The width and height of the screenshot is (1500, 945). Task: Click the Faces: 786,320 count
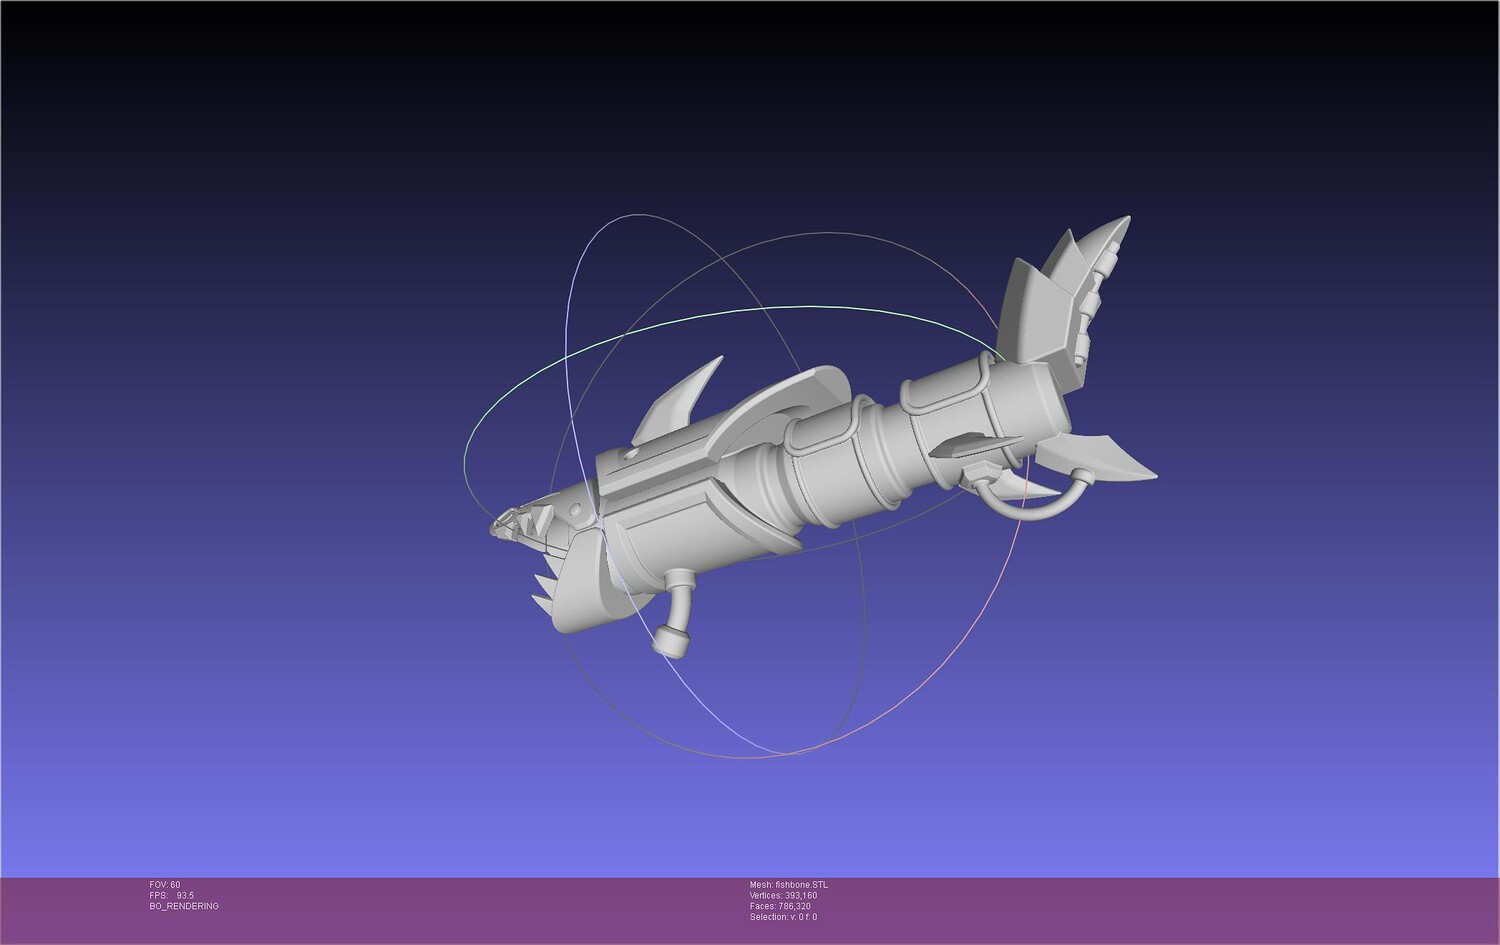(780, 906)
